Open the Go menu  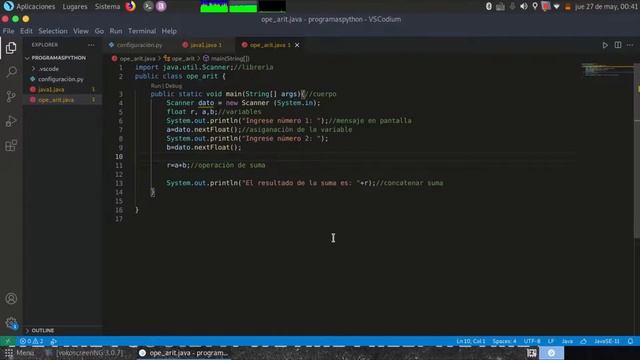(99, 31)
